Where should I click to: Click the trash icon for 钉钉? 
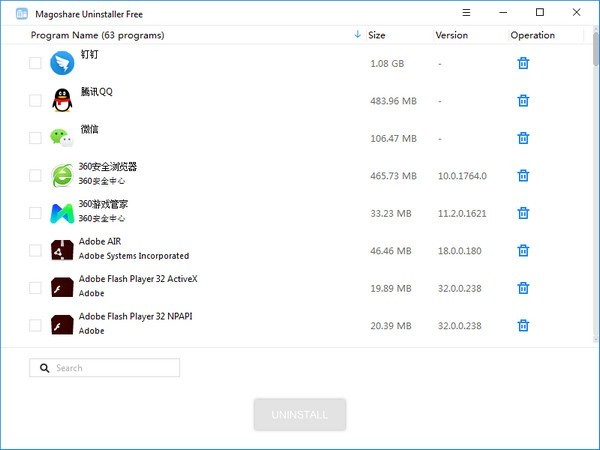pyautogui.click(x=523, y=63)
